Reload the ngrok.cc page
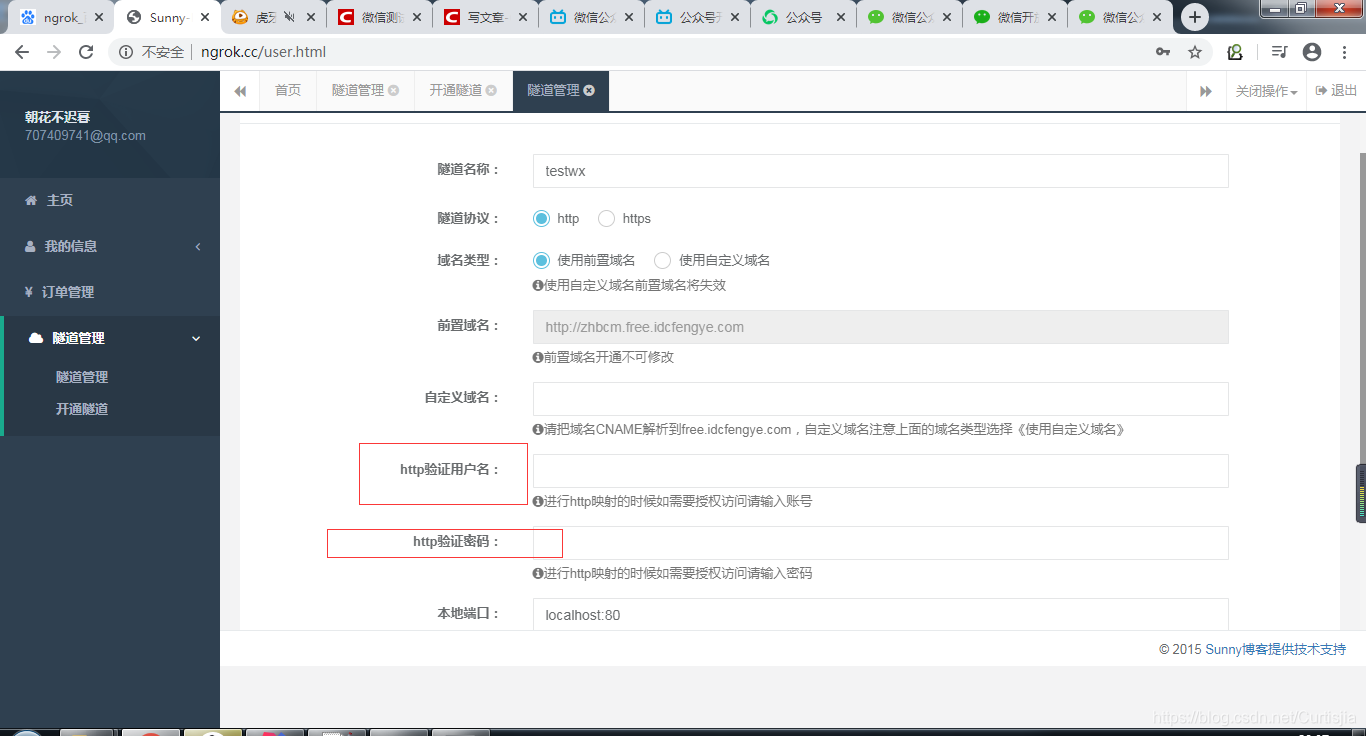The width and height of the screenshot is (1366, 736). coord(86,52)
